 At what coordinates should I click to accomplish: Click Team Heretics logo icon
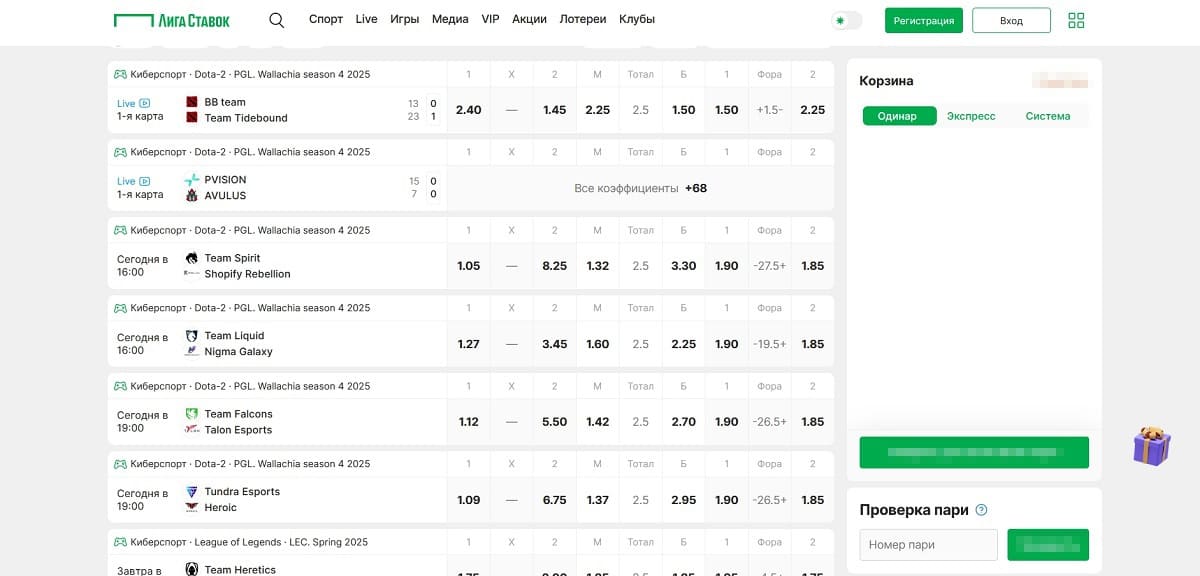(x=192, y=569)
